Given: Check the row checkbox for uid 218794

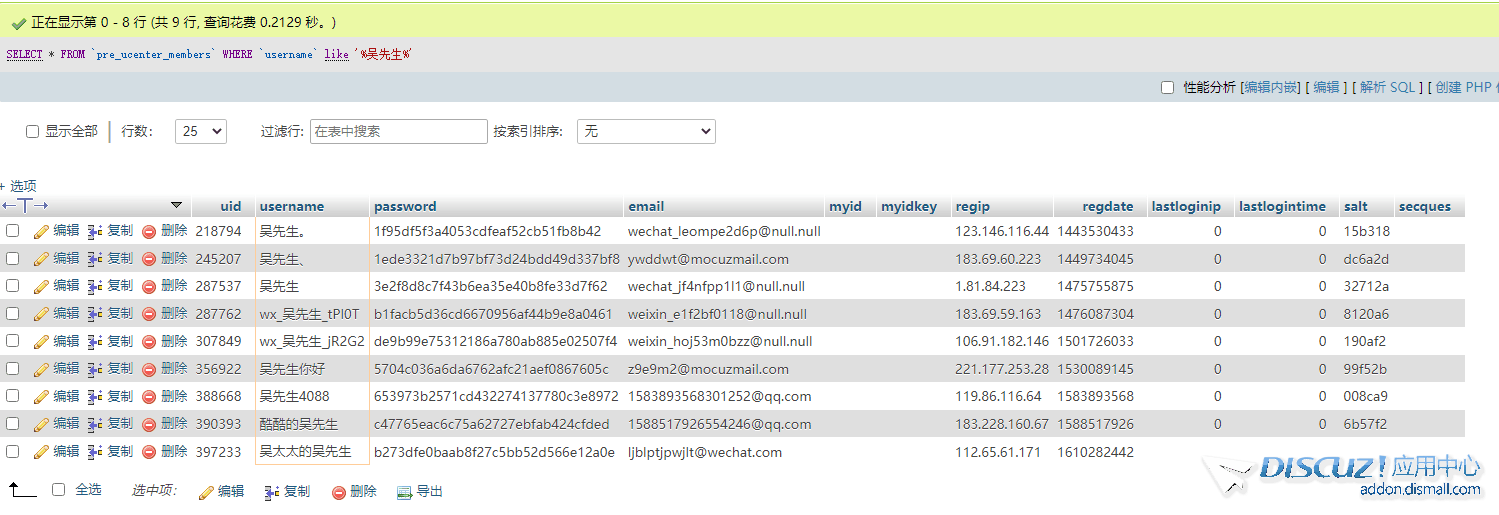Looking at the screenshot, I should coord(13,231).
